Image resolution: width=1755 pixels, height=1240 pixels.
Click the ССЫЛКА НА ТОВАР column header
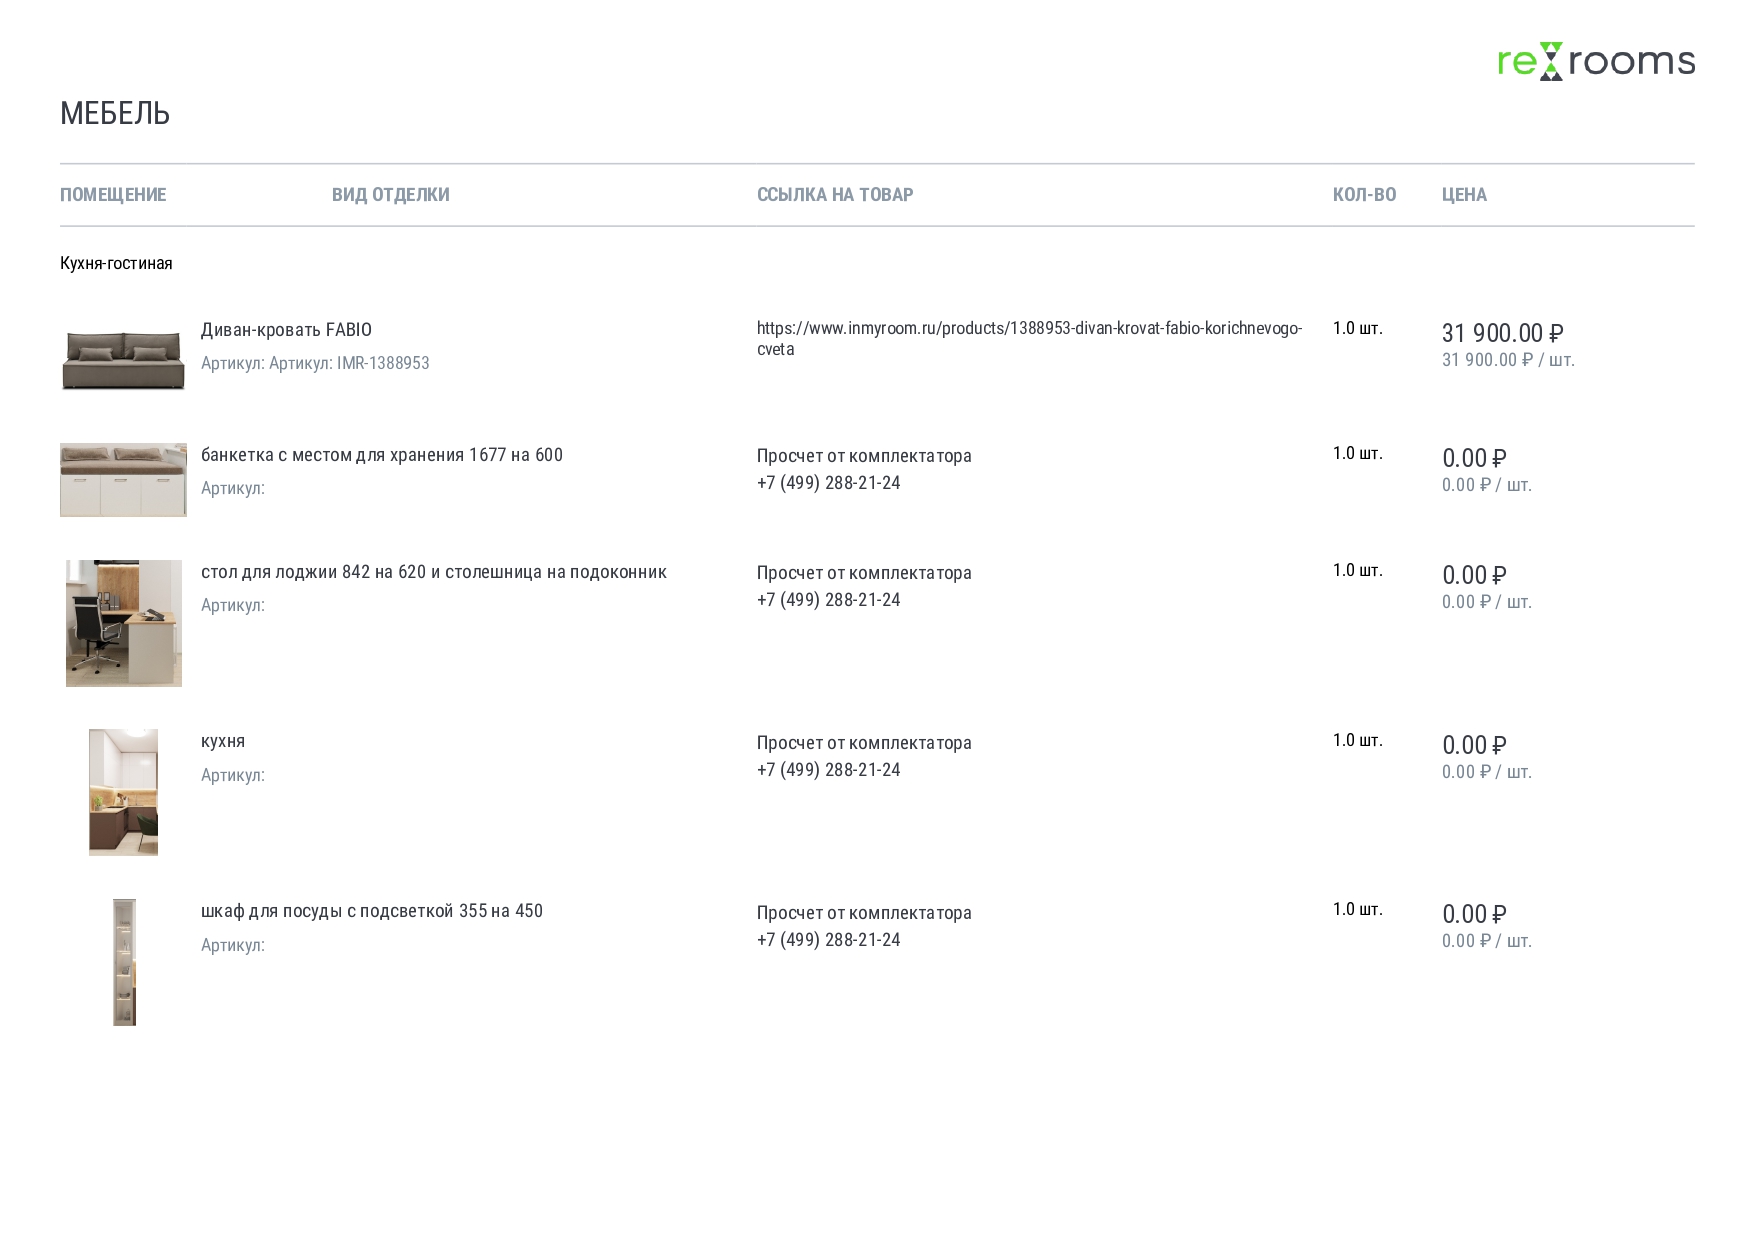[834, 195]
